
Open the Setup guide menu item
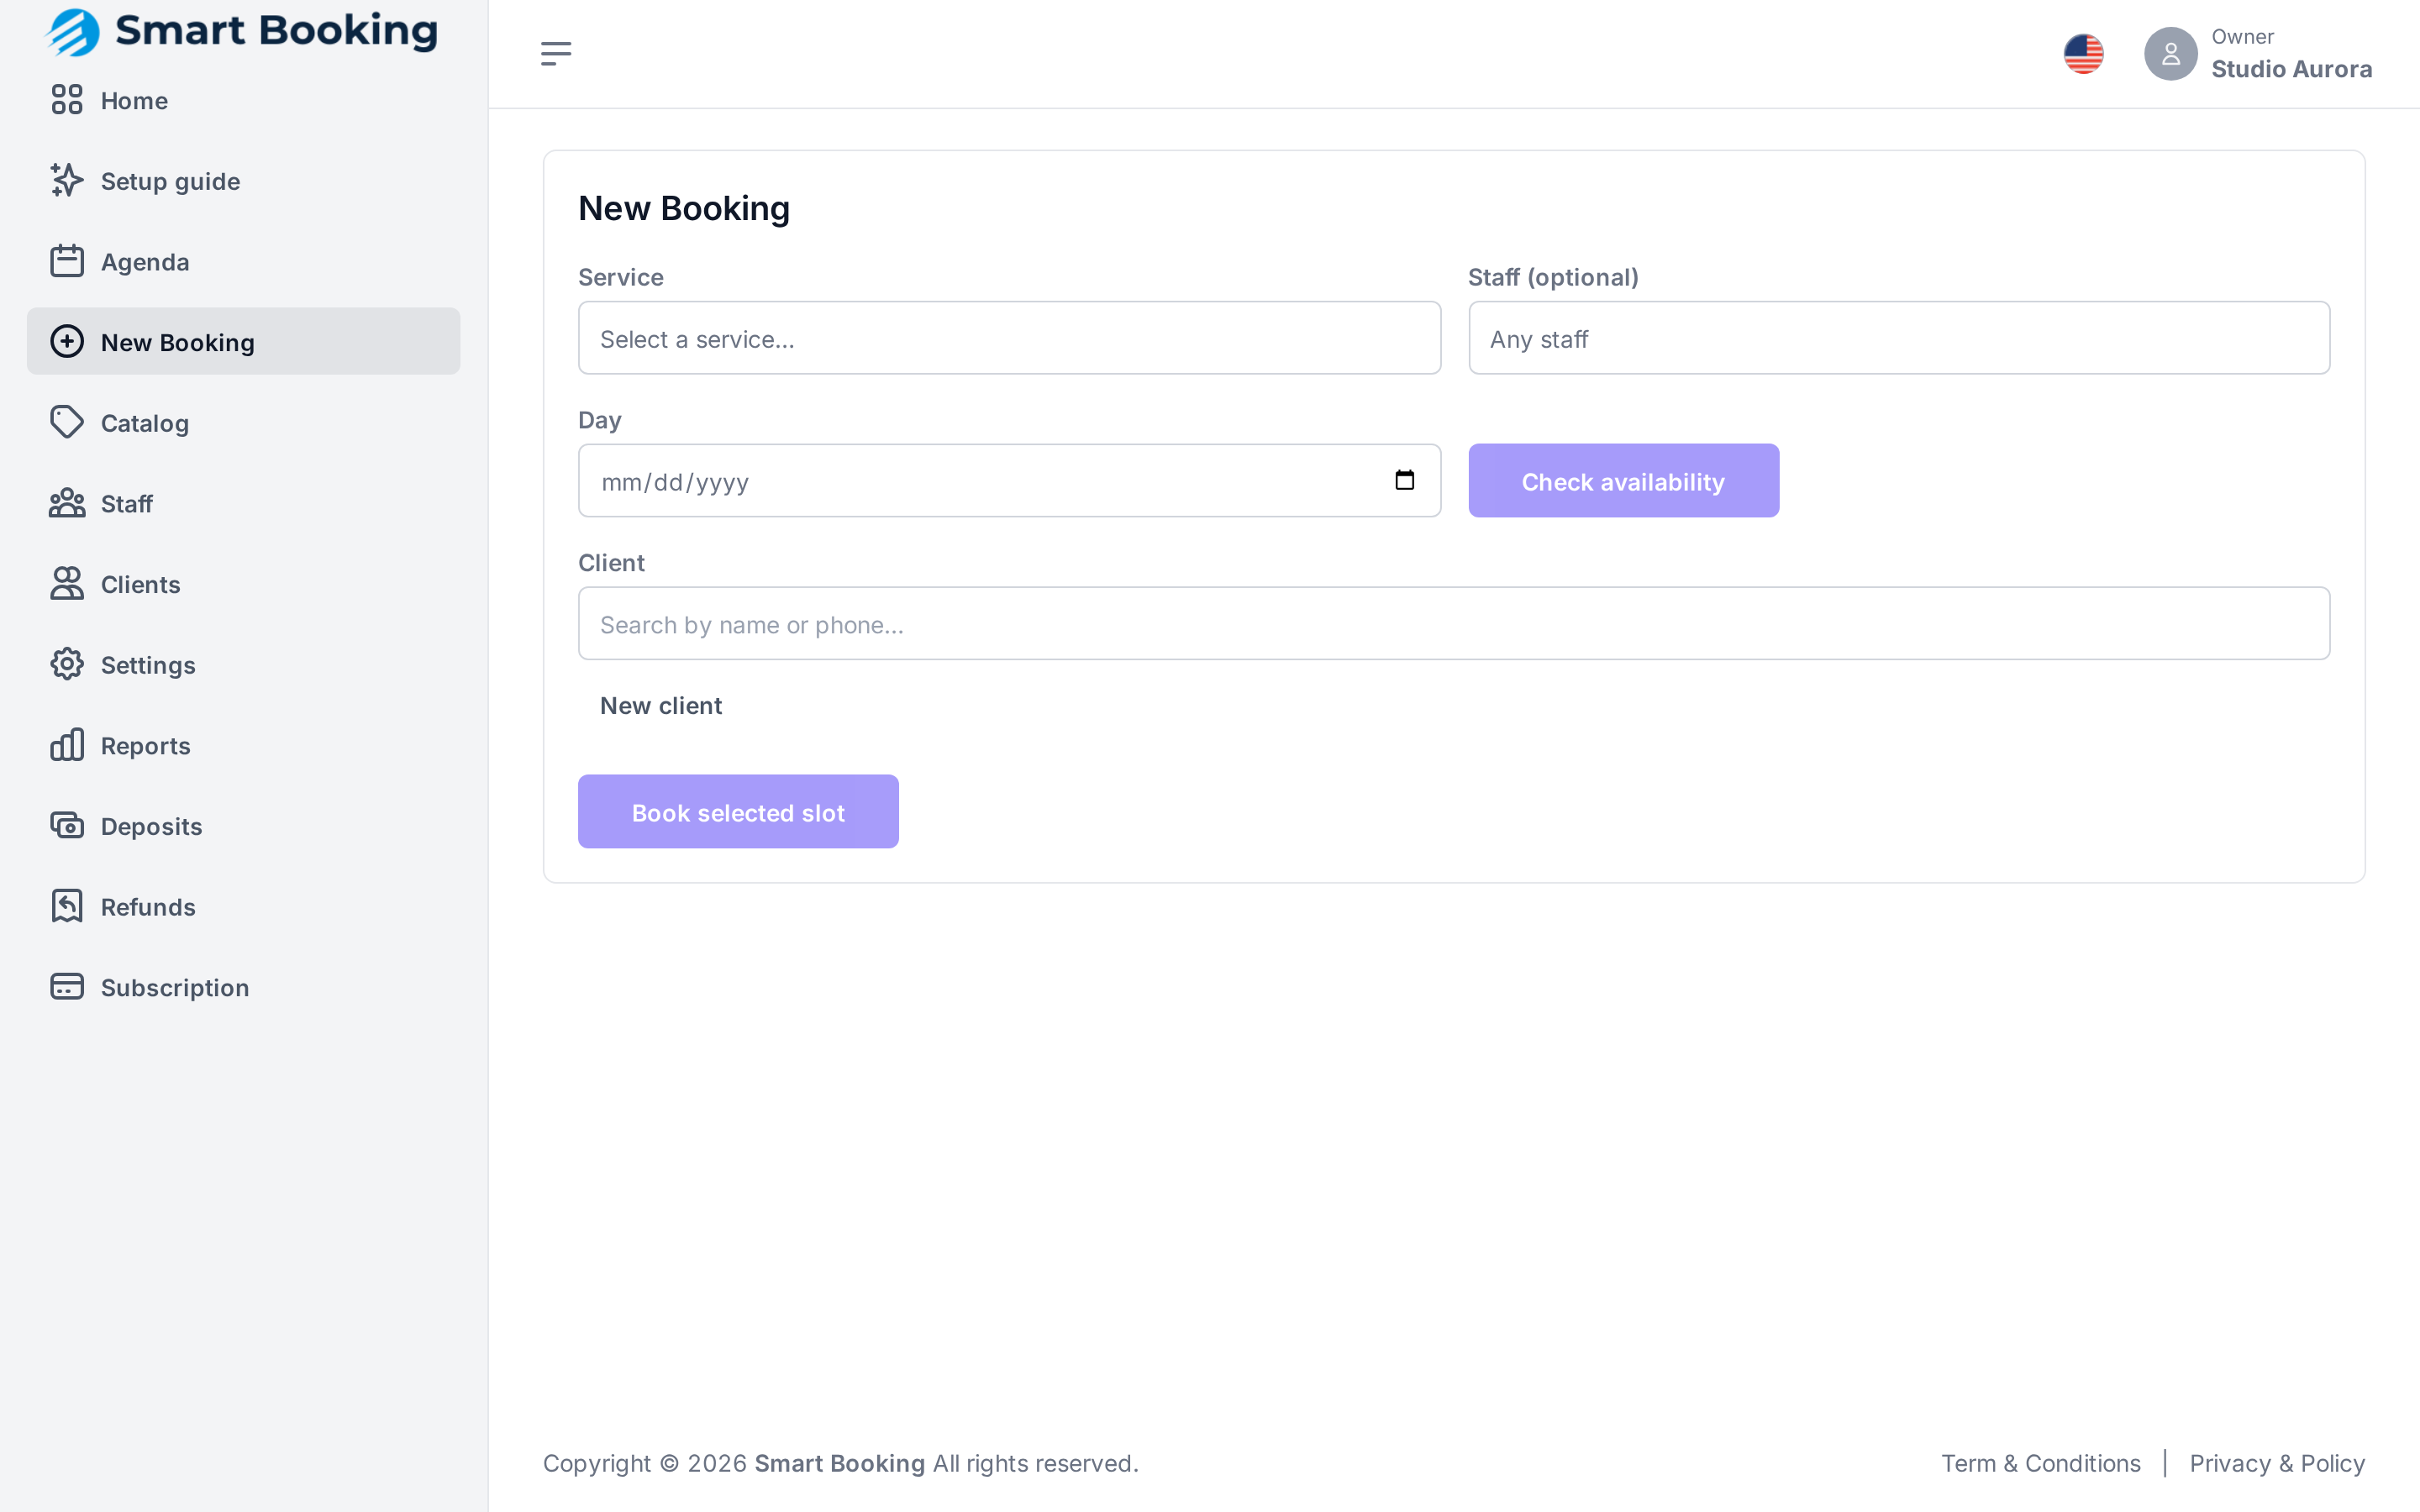point(243,181)
